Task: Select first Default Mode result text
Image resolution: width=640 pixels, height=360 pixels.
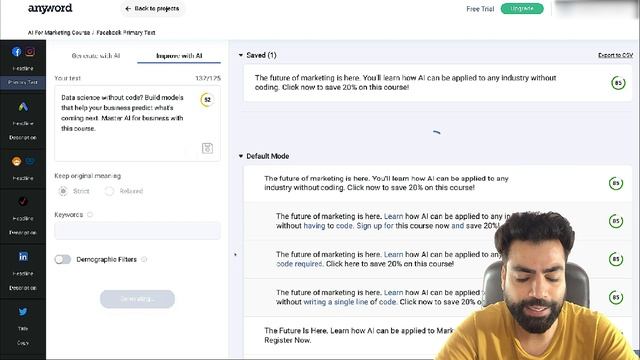Action: click(x=386, y=183)
